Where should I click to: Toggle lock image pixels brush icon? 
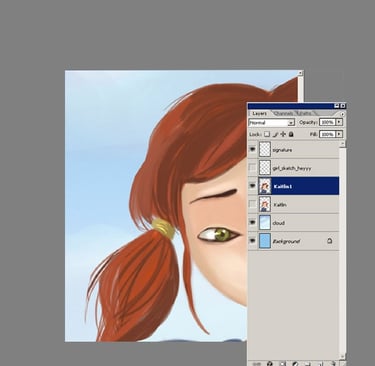tap(275, 134)
